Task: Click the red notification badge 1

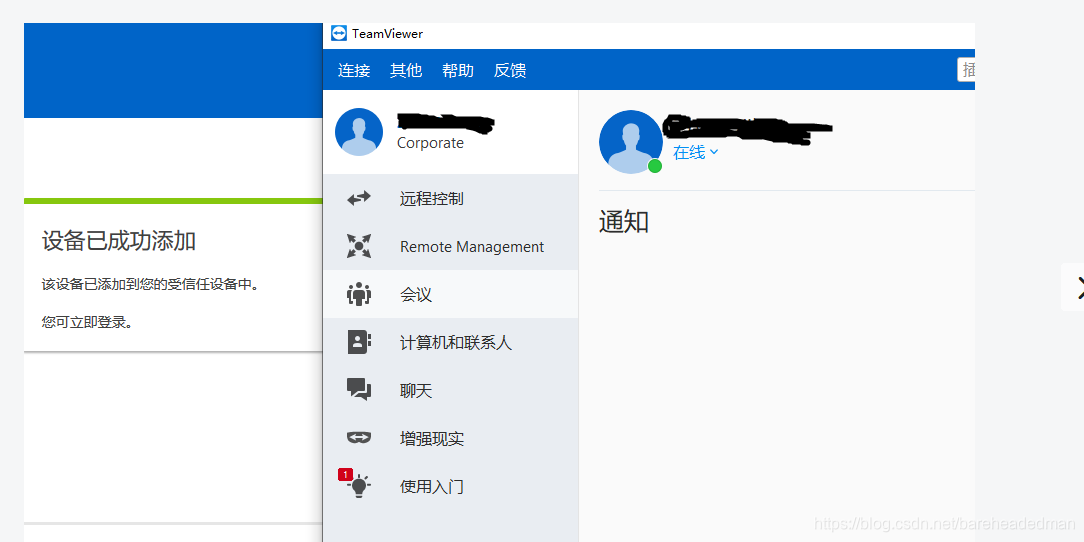Action: 345,474
